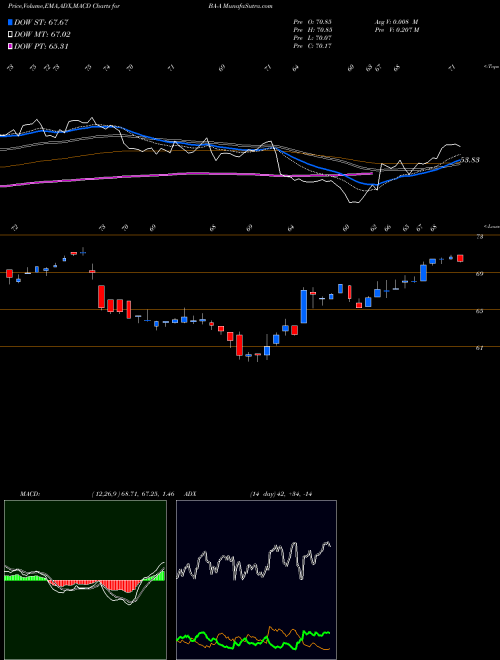
Task: Click ADX (14 day) 42, +34, -14 text
Action: pyautogui.click(x=281, y=494)
